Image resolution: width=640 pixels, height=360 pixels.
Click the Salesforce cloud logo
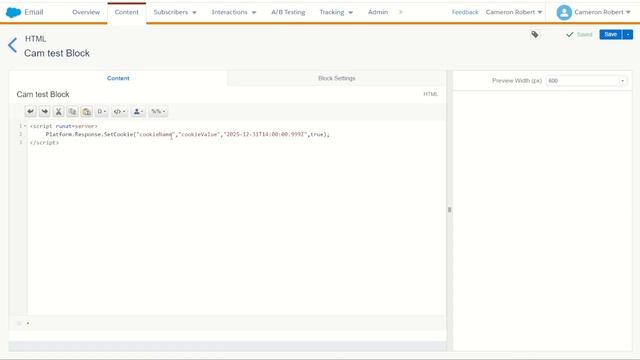pyautogui.click(x=13, y=12)
